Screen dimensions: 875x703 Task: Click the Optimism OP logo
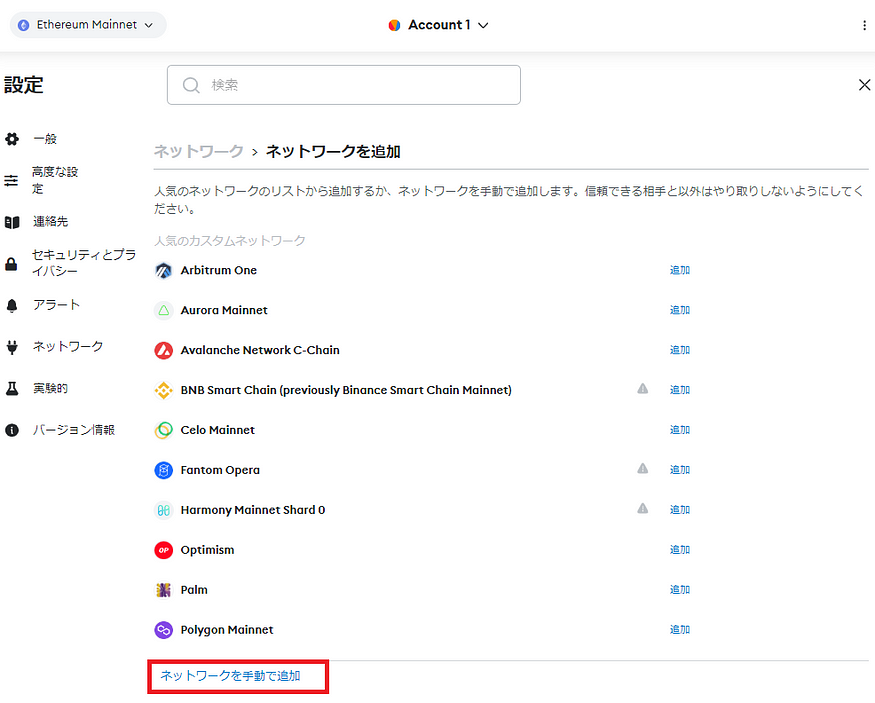coord(164,550)
